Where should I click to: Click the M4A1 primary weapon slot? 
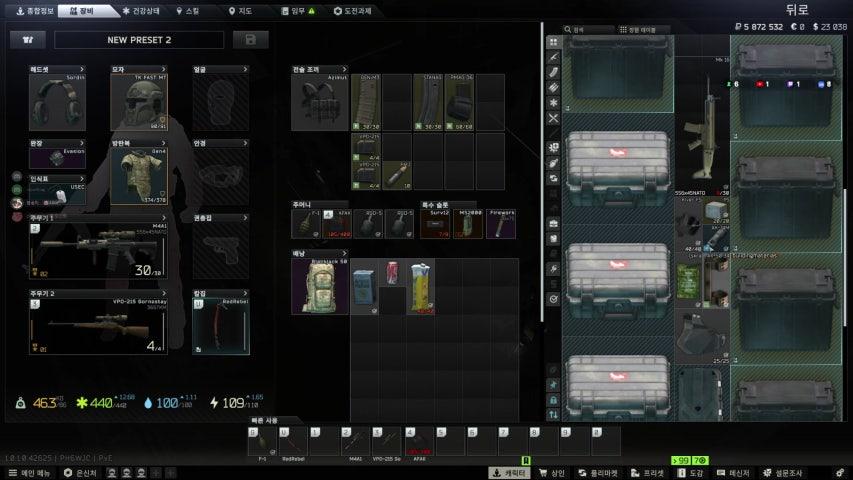98,252
